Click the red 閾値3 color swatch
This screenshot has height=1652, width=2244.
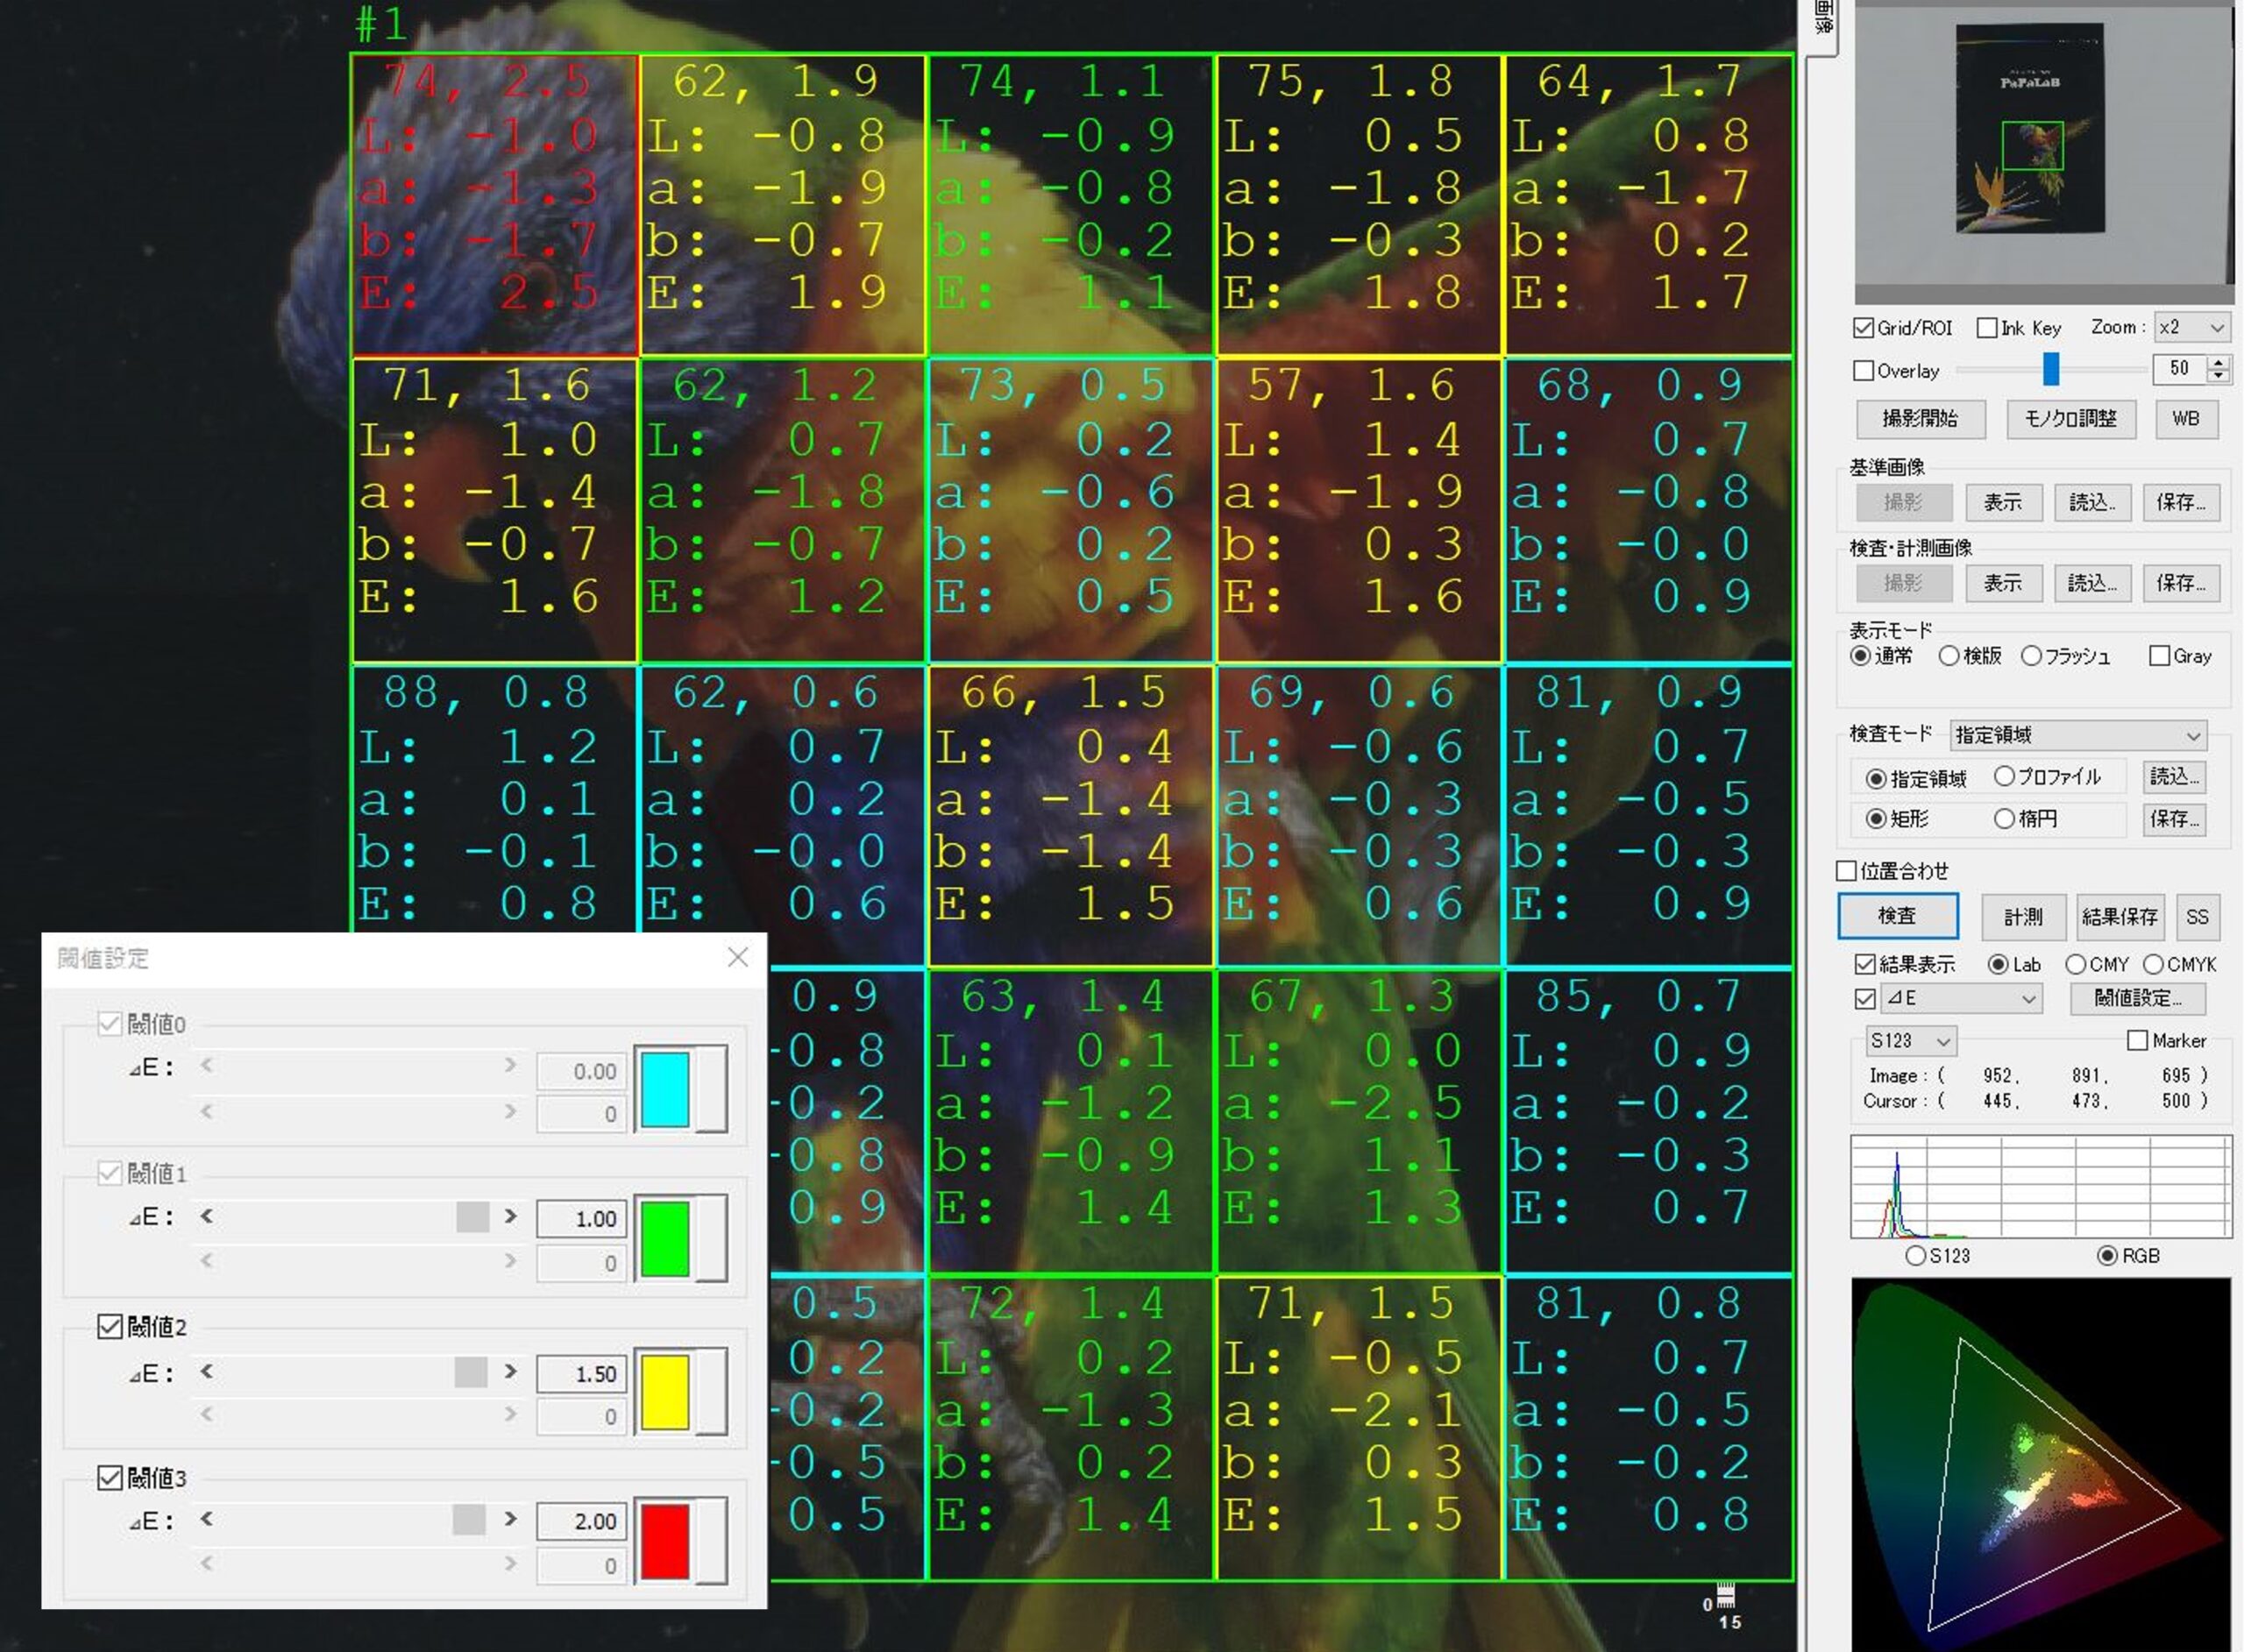665,1542
